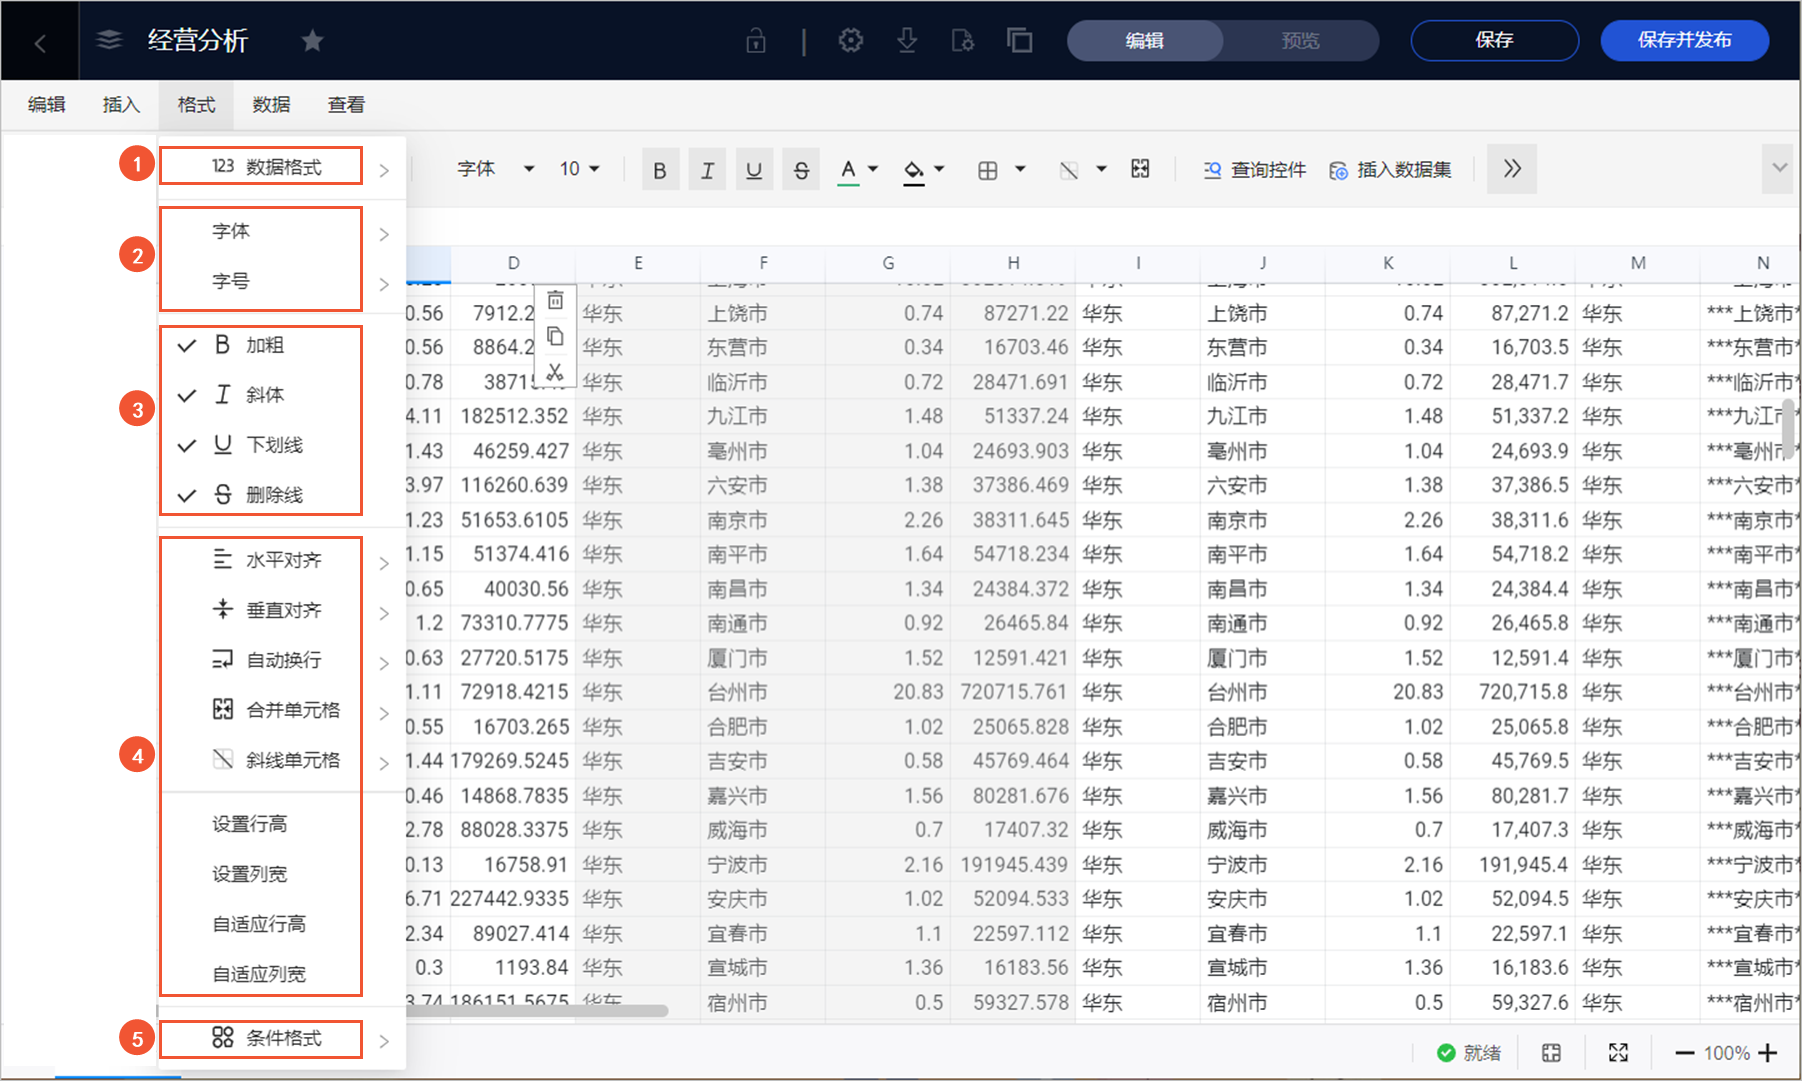Open settings via the gear icon
Image resolution: width=1802 pixels, height=1081 pixels.
(x=851, y=41)
